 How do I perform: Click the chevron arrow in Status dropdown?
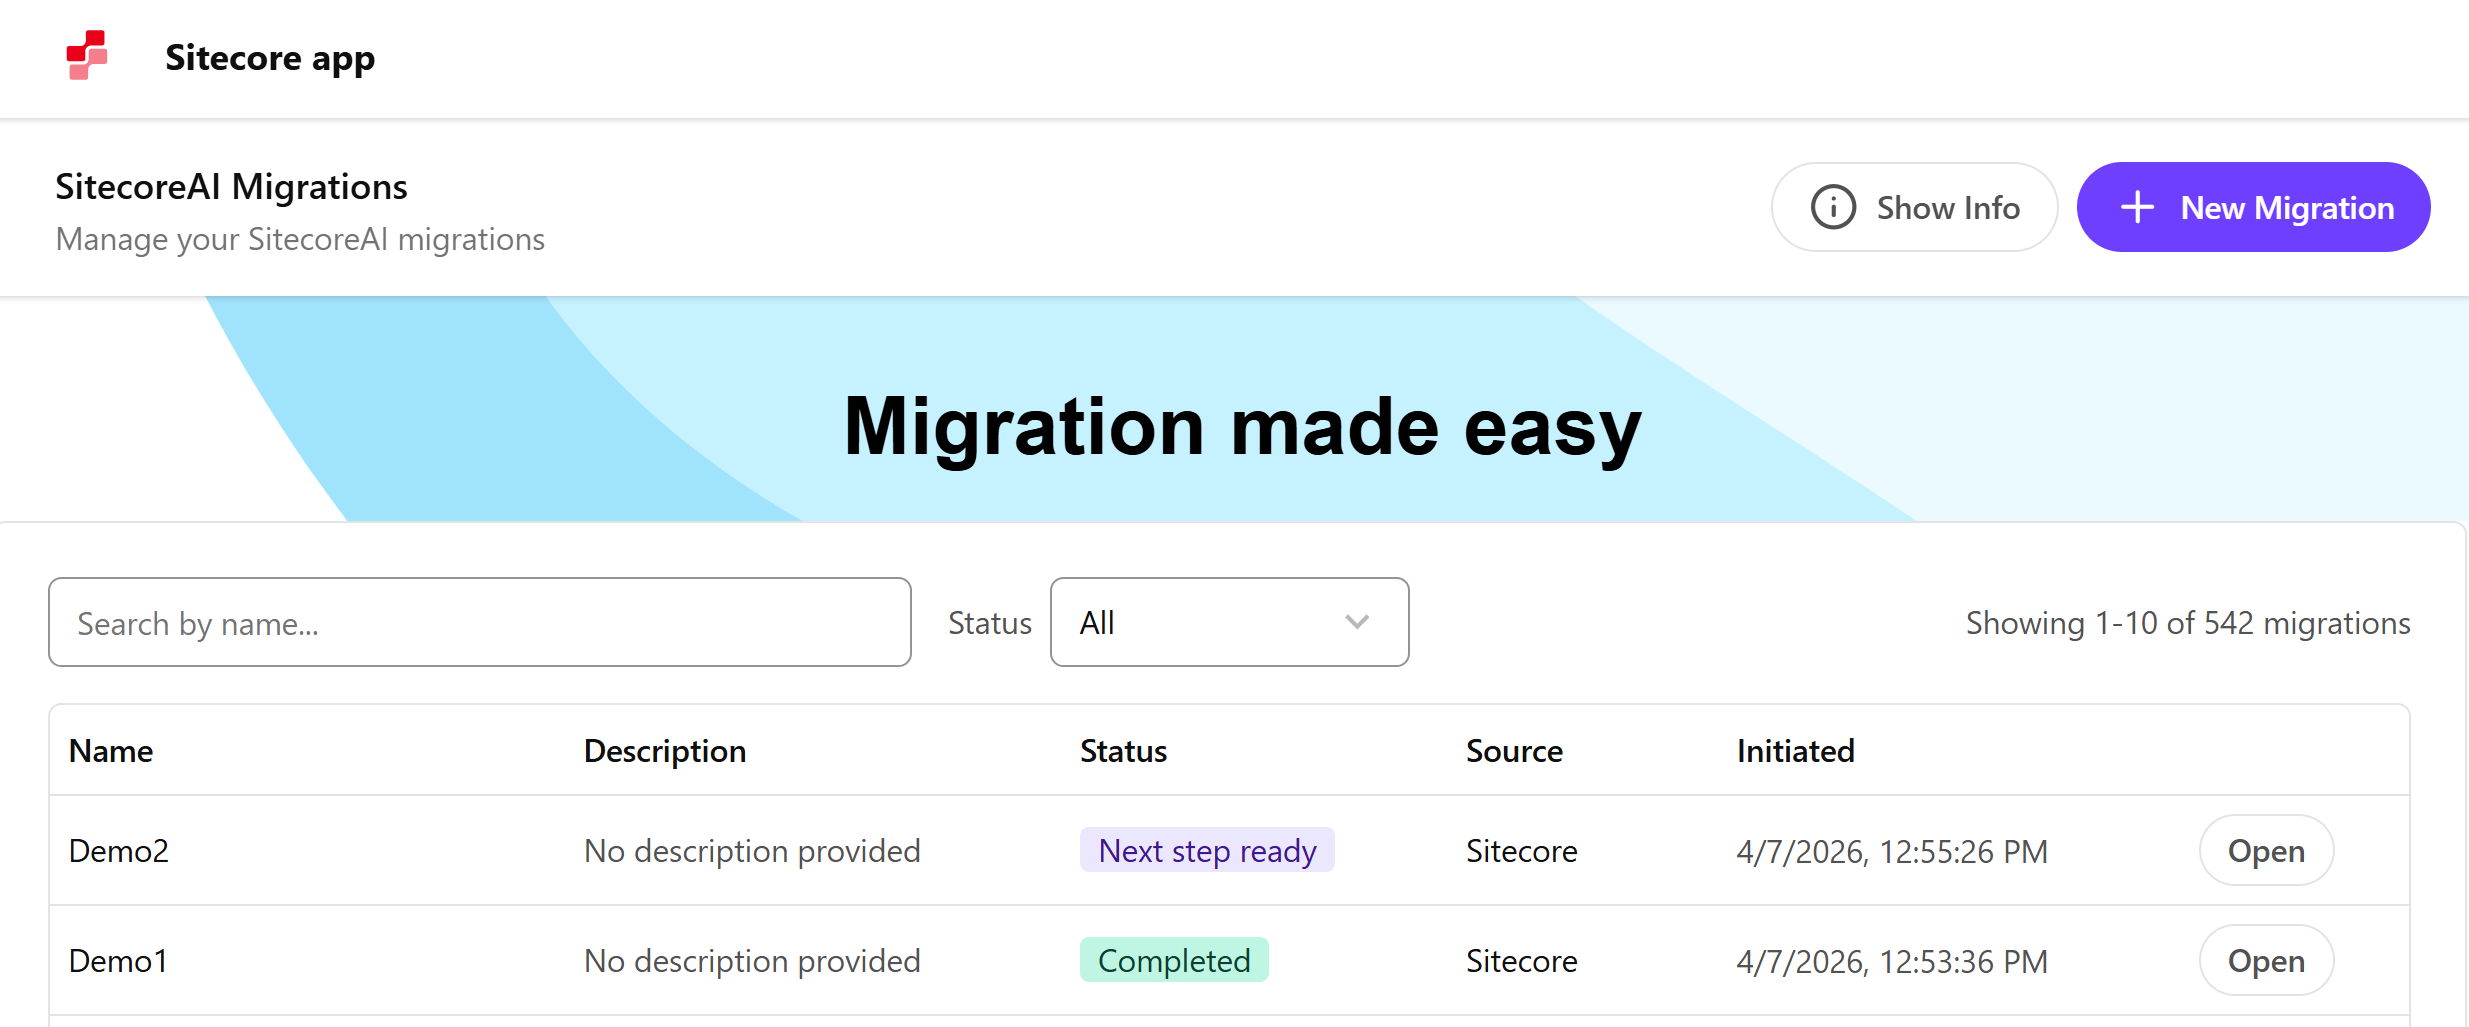pyautogui.click(x=1357, y=622)
